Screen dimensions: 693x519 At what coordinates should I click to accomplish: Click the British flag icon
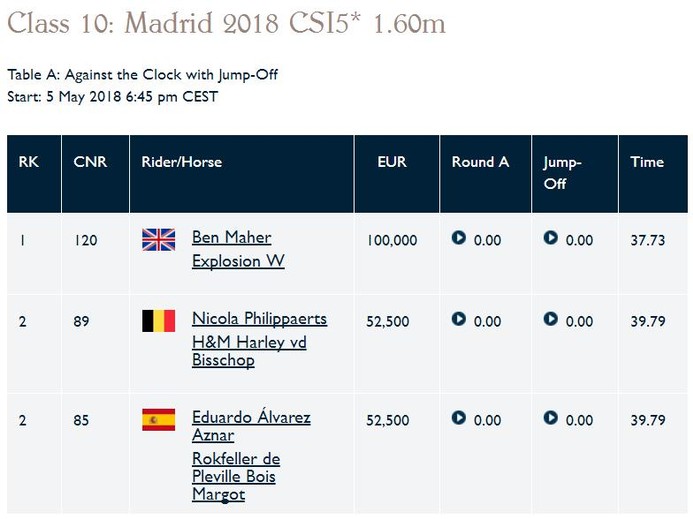click(159, 240)
